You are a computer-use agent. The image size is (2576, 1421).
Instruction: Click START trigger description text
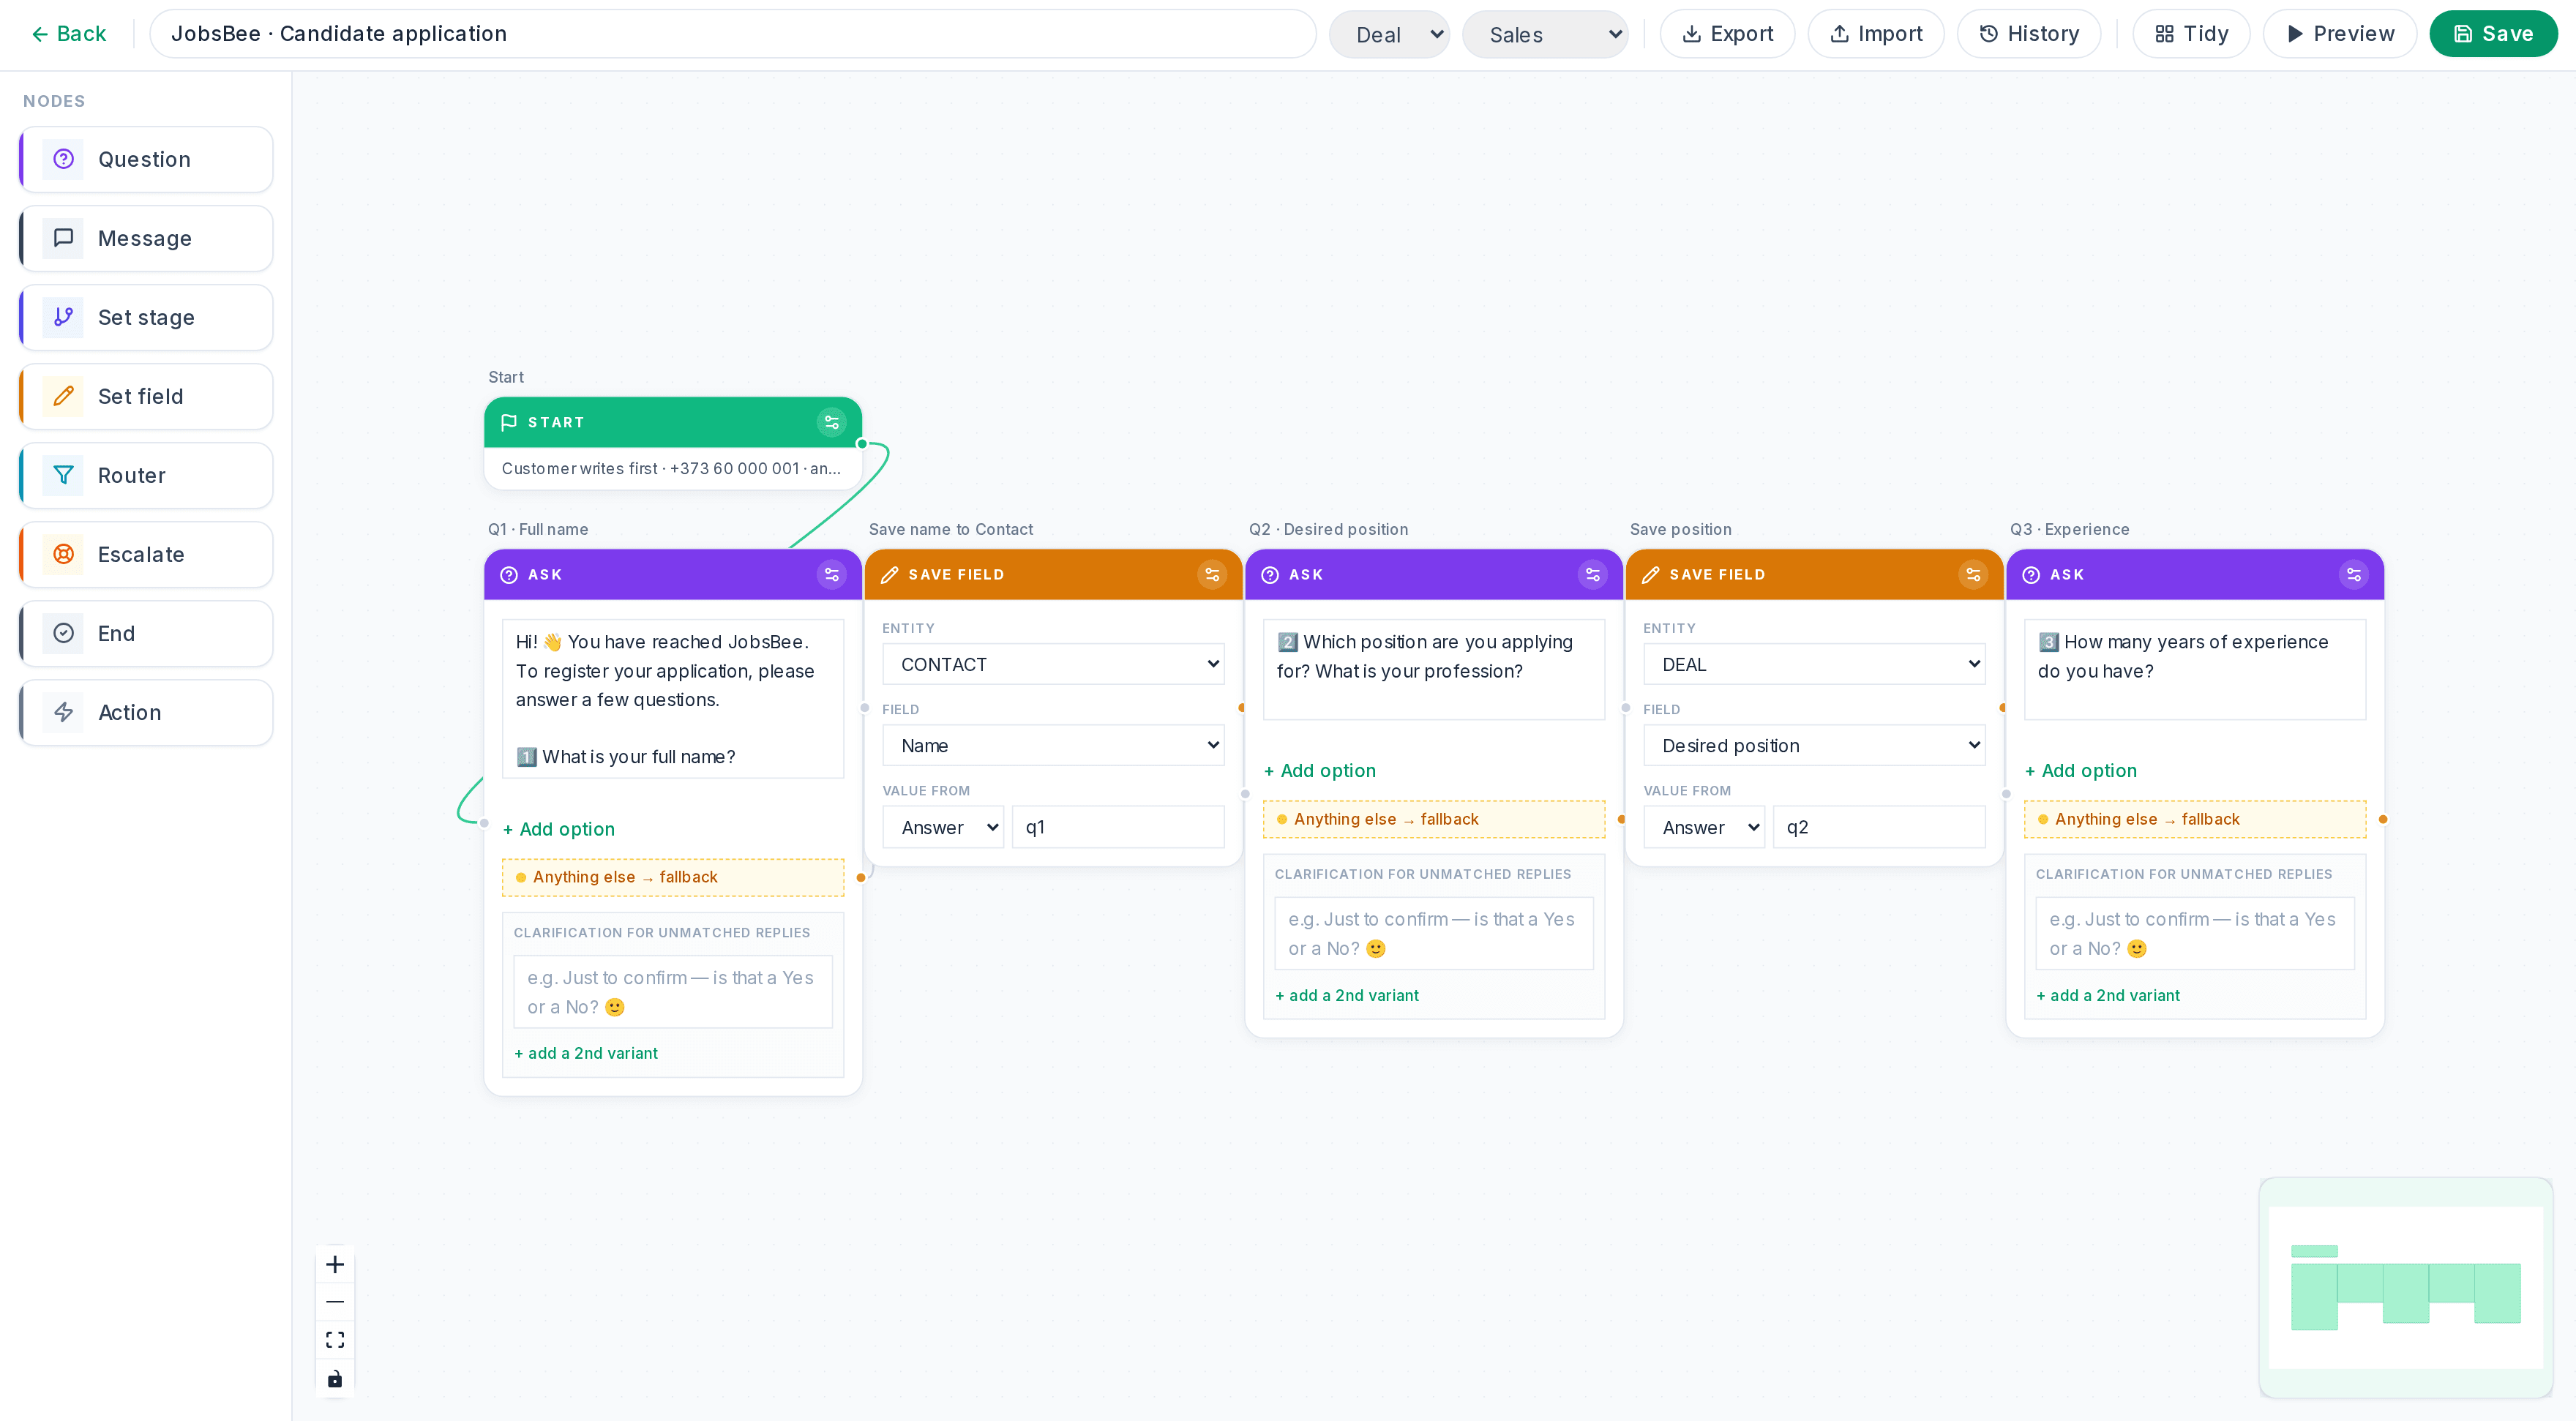[x=671, y=468]
